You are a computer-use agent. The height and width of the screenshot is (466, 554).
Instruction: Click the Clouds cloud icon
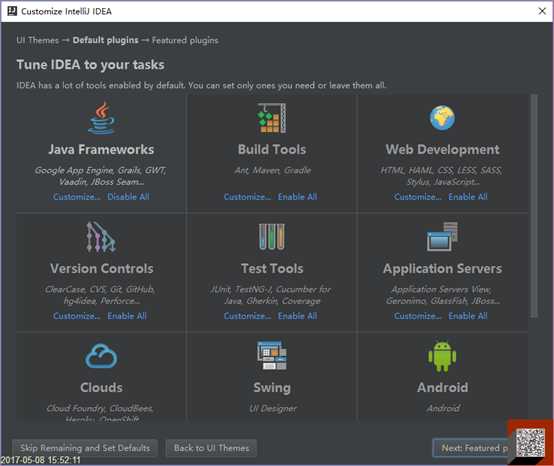pos(101,356)
